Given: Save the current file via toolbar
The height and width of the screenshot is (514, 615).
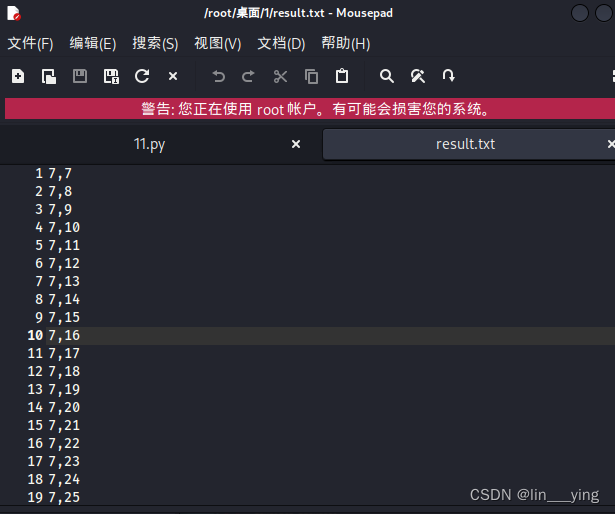Looking at the screenshot, I should click(80, 76).
